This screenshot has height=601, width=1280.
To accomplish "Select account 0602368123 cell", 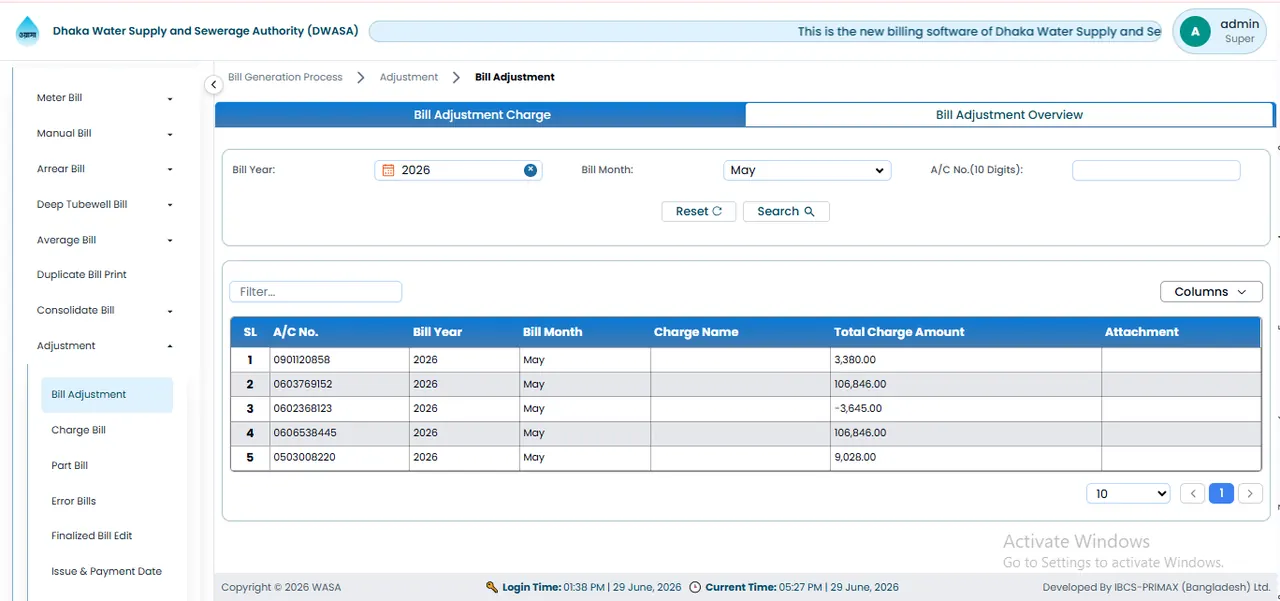I will pos(340,409).
